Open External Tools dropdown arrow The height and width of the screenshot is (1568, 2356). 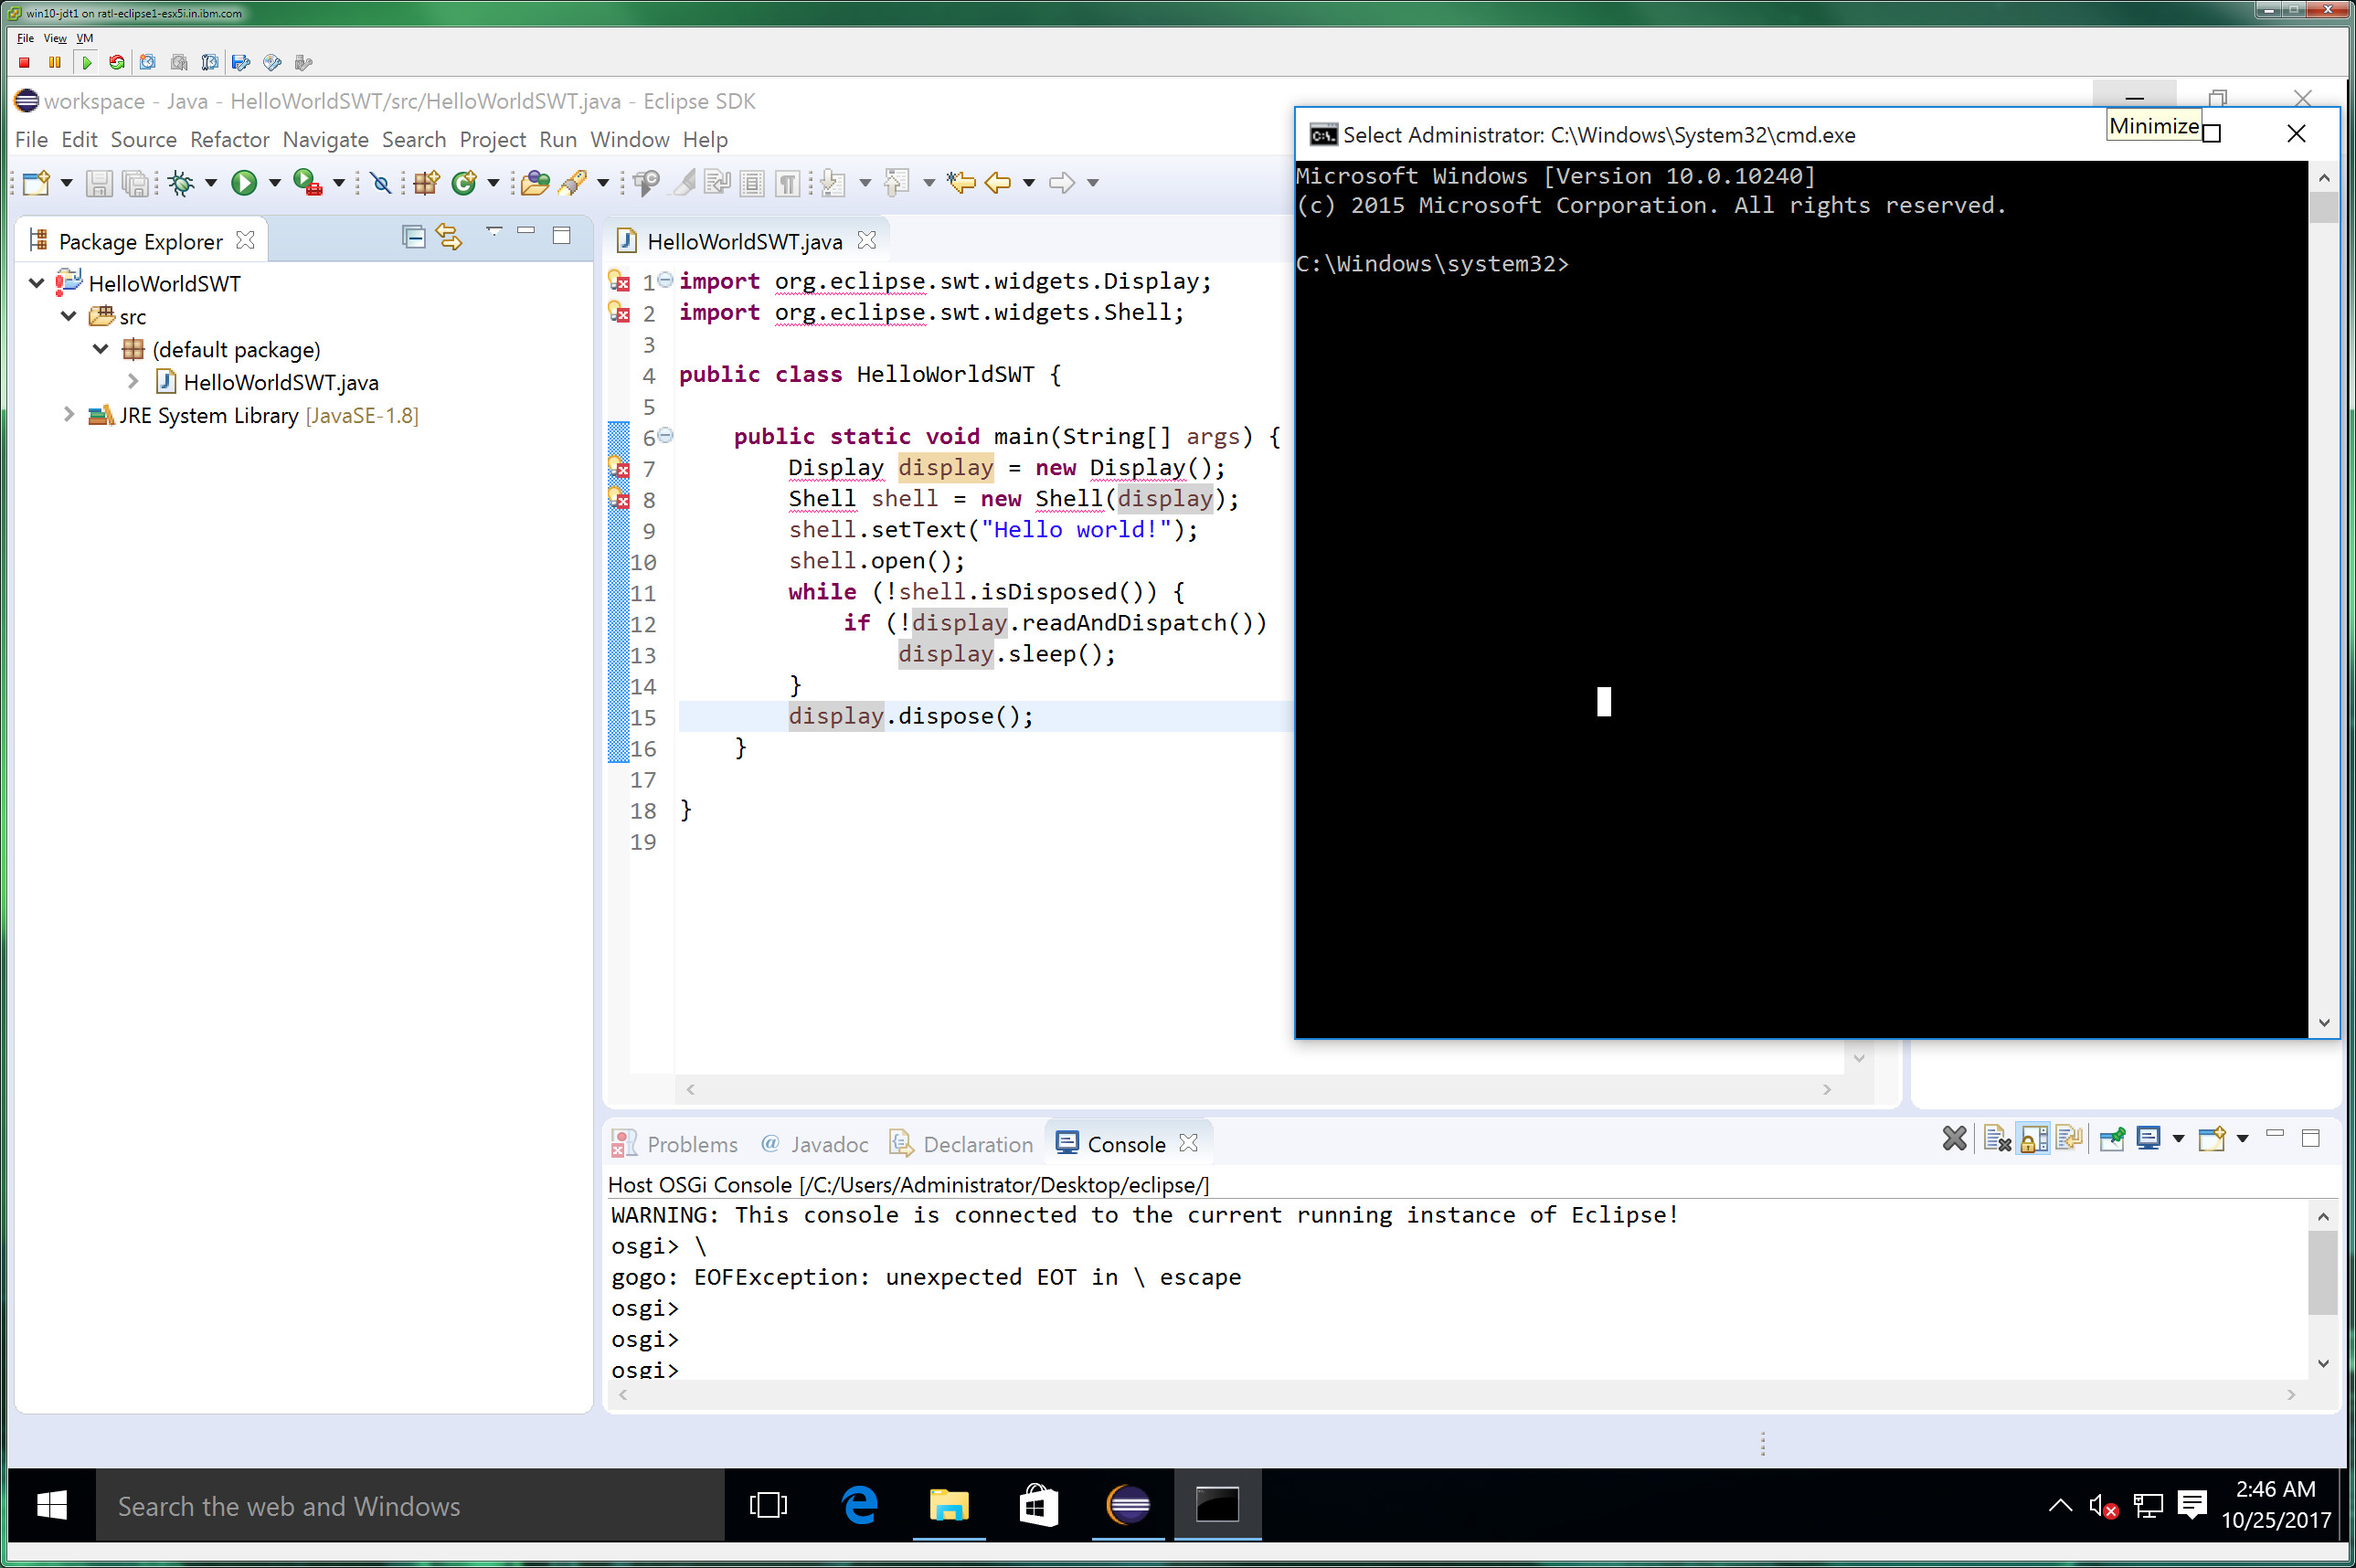(338, 183)
